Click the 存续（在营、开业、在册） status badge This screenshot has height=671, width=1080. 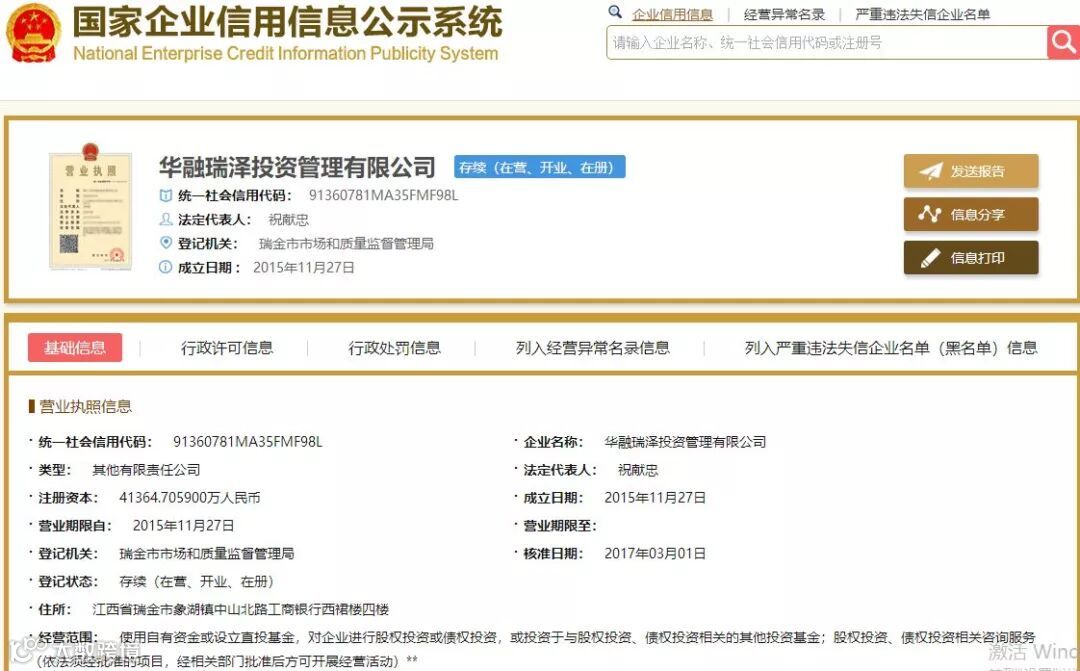pos(539,167)
